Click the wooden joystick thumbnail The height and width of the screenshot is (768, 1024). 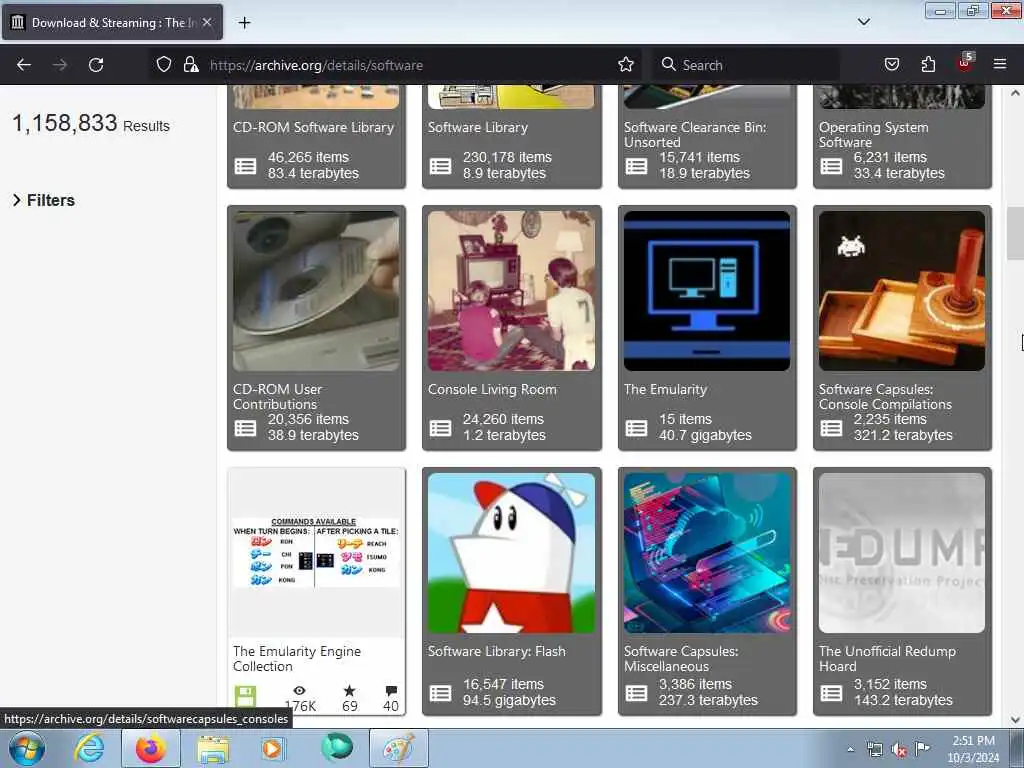pos(902,291)
